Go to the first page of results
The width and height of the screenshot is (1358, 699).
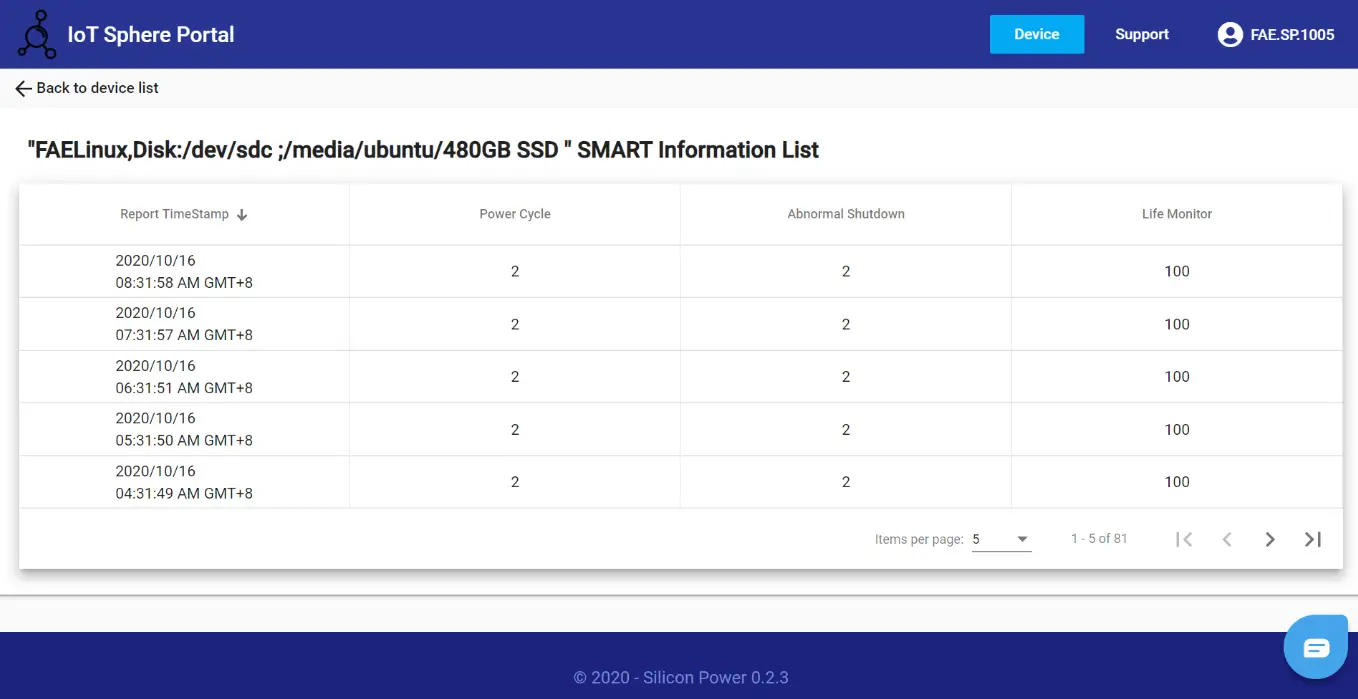tap(1184, 540)
